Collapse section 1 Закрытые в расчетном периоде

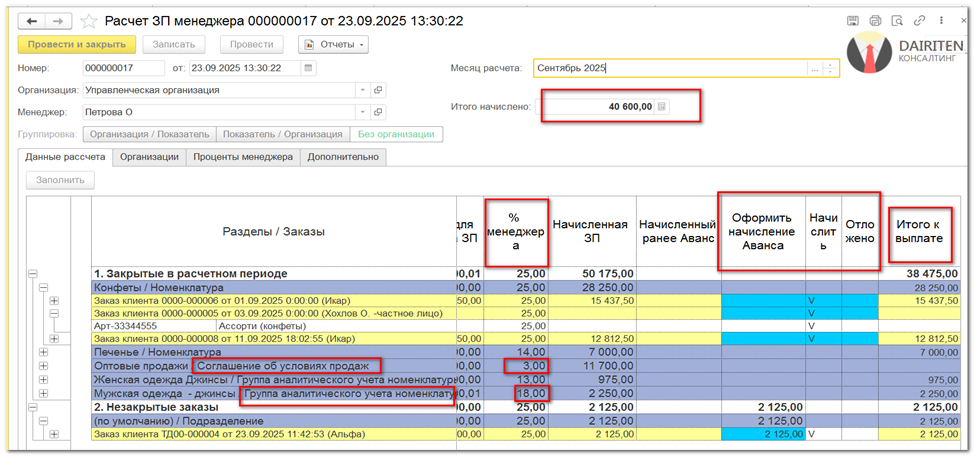(x=32, y=273)
